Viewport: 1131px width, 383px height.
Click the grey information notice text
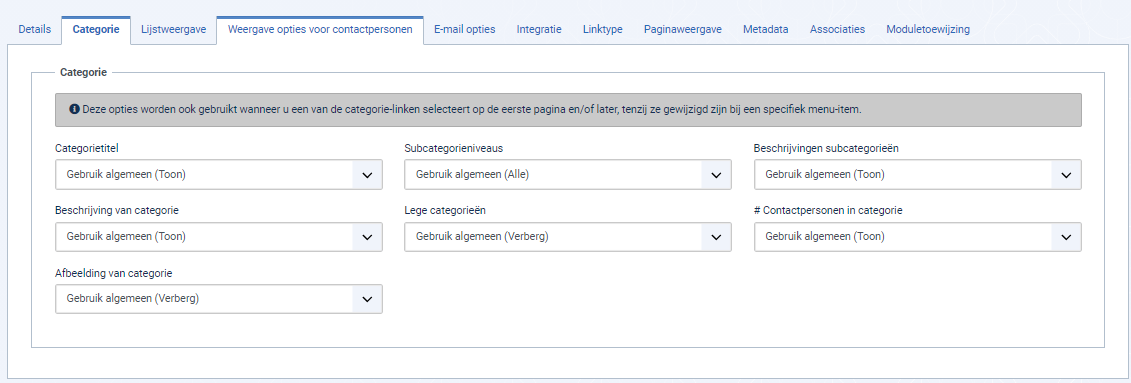[472, 110]
